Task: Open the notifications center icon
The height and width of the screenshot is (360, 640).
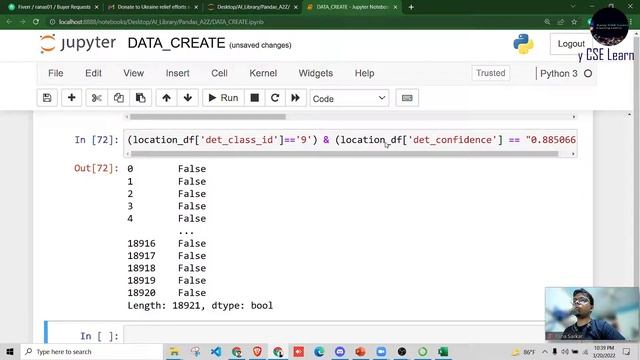Action: 627,351
